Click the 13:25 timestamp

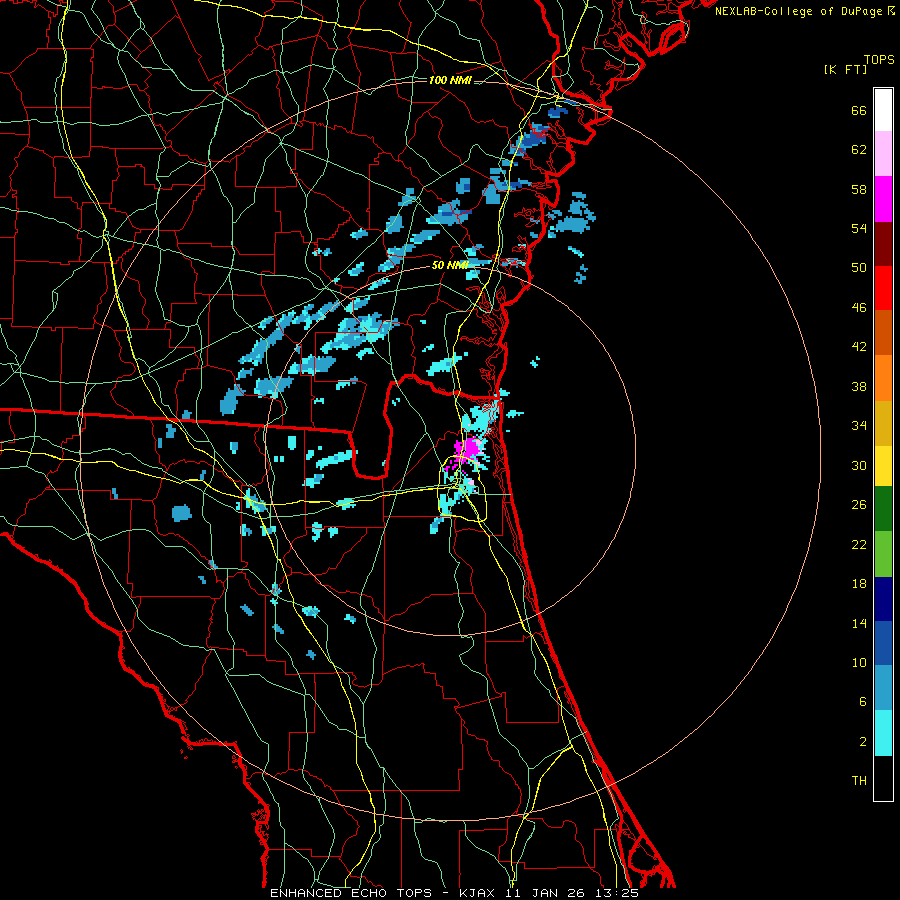click(617, 893)
